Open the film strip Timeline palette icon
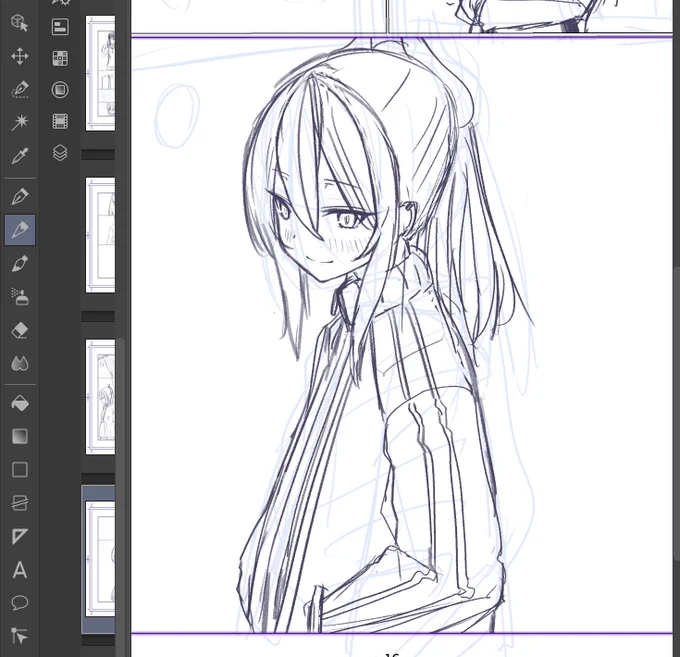Screen dimensions: 680x657 coord(60,121)
